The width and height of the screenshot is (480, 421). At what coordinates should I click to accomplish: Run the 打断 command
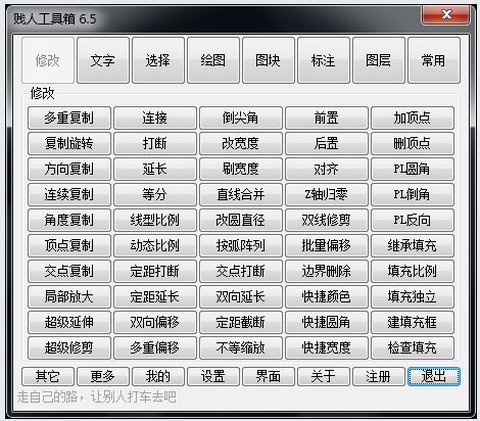click(x=155, y=144)
